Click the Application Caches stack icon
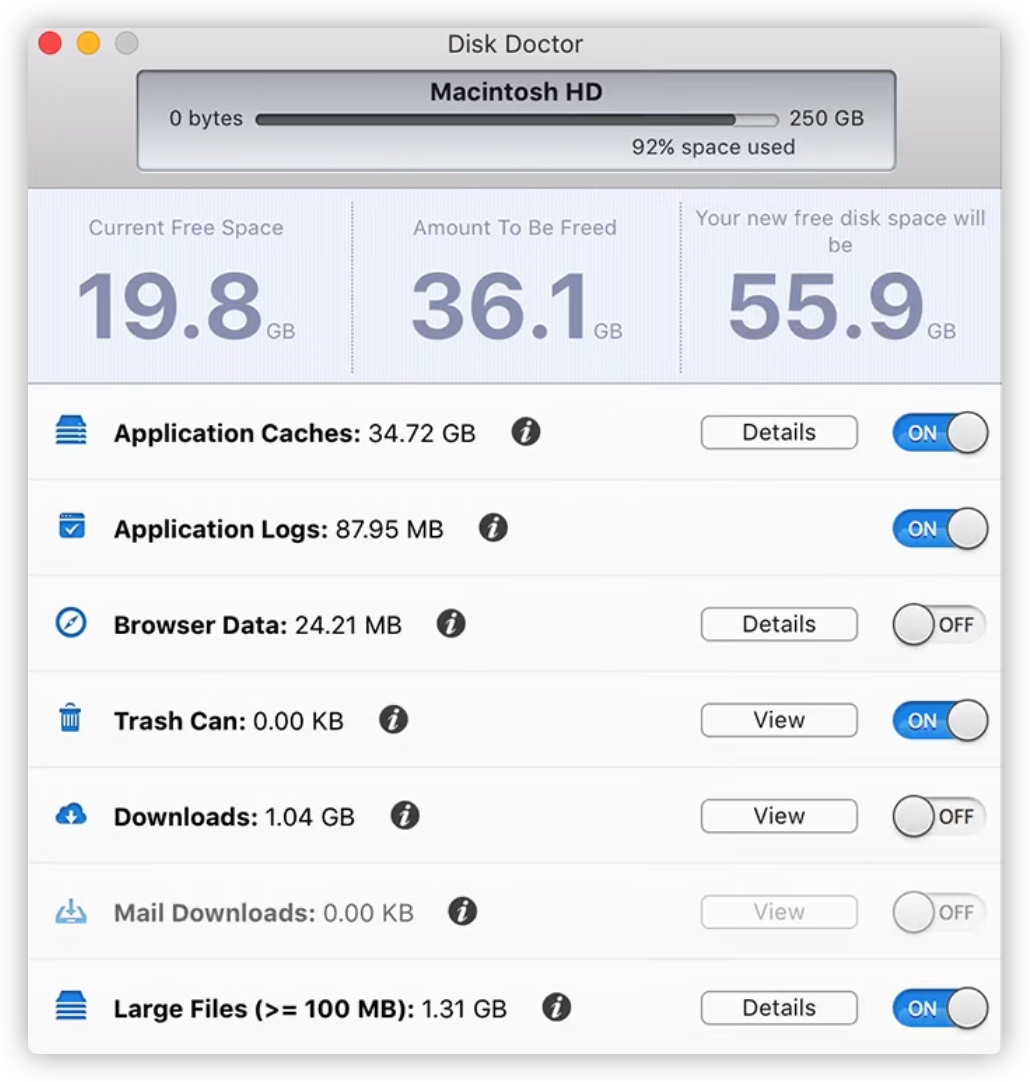Viewport: 1030px width, 1082px height. coord(71,431)
